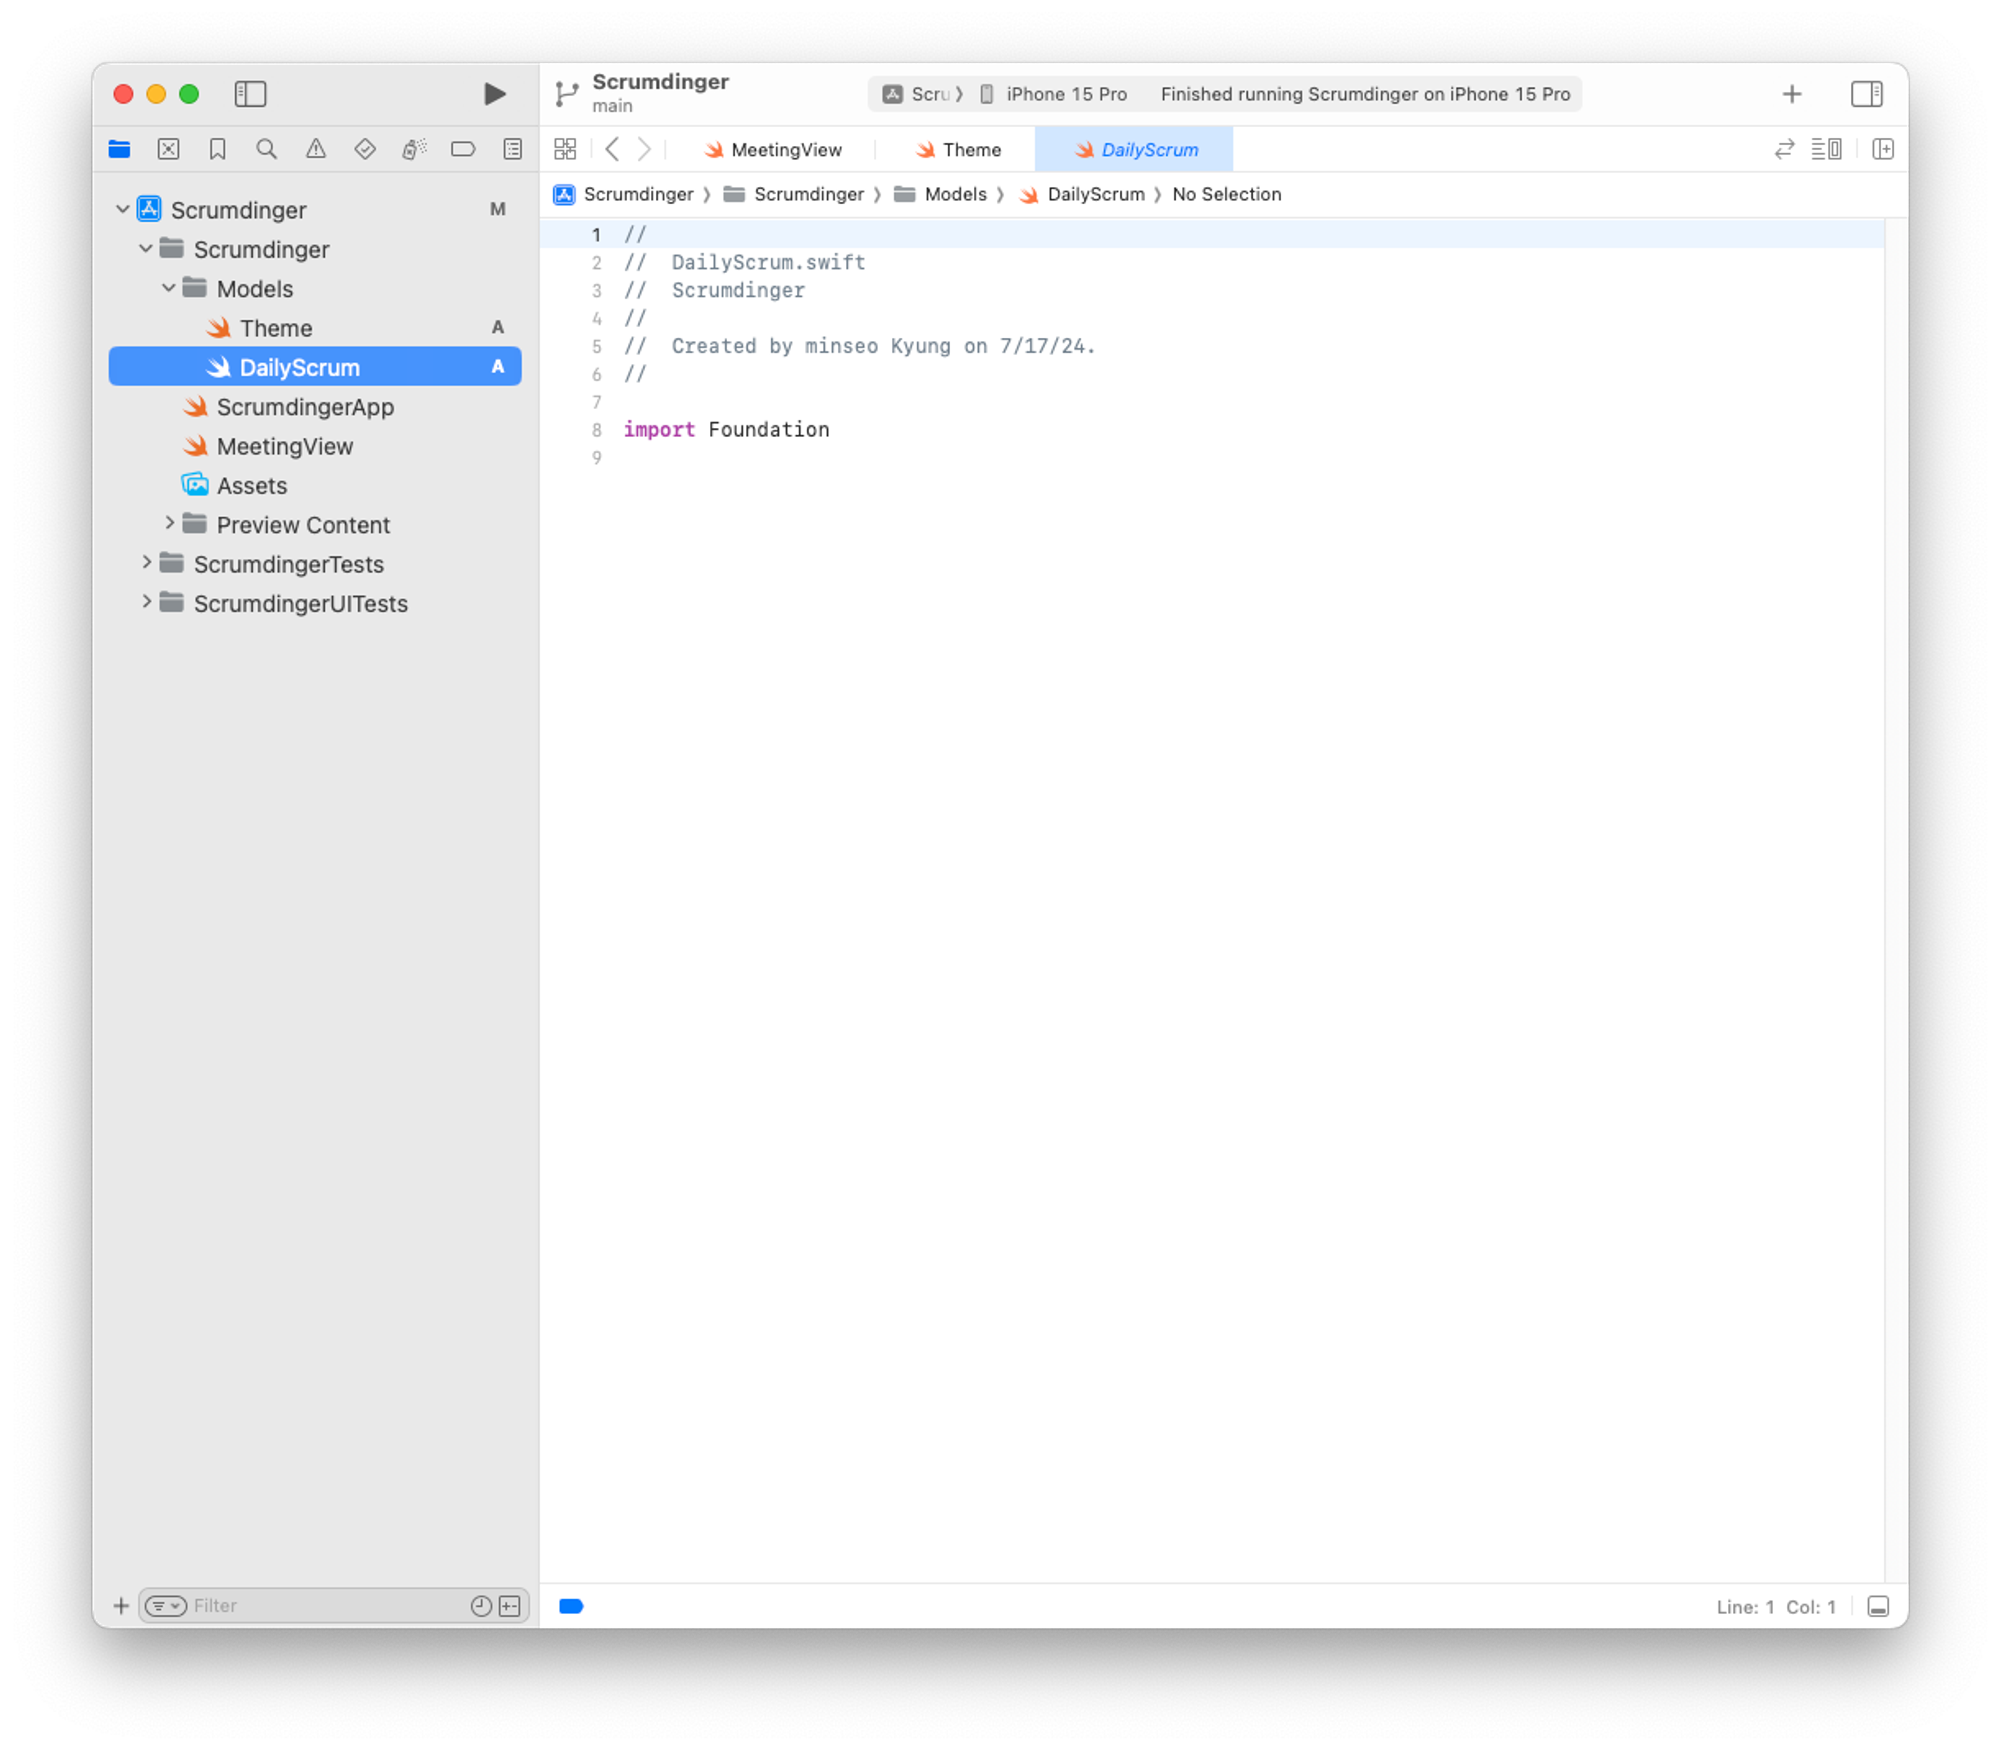Image resolution: width=2000 pixels, height=1749 pixels.
Task: Toggle the left navigator sidebar
Action: tap(250, 94)
